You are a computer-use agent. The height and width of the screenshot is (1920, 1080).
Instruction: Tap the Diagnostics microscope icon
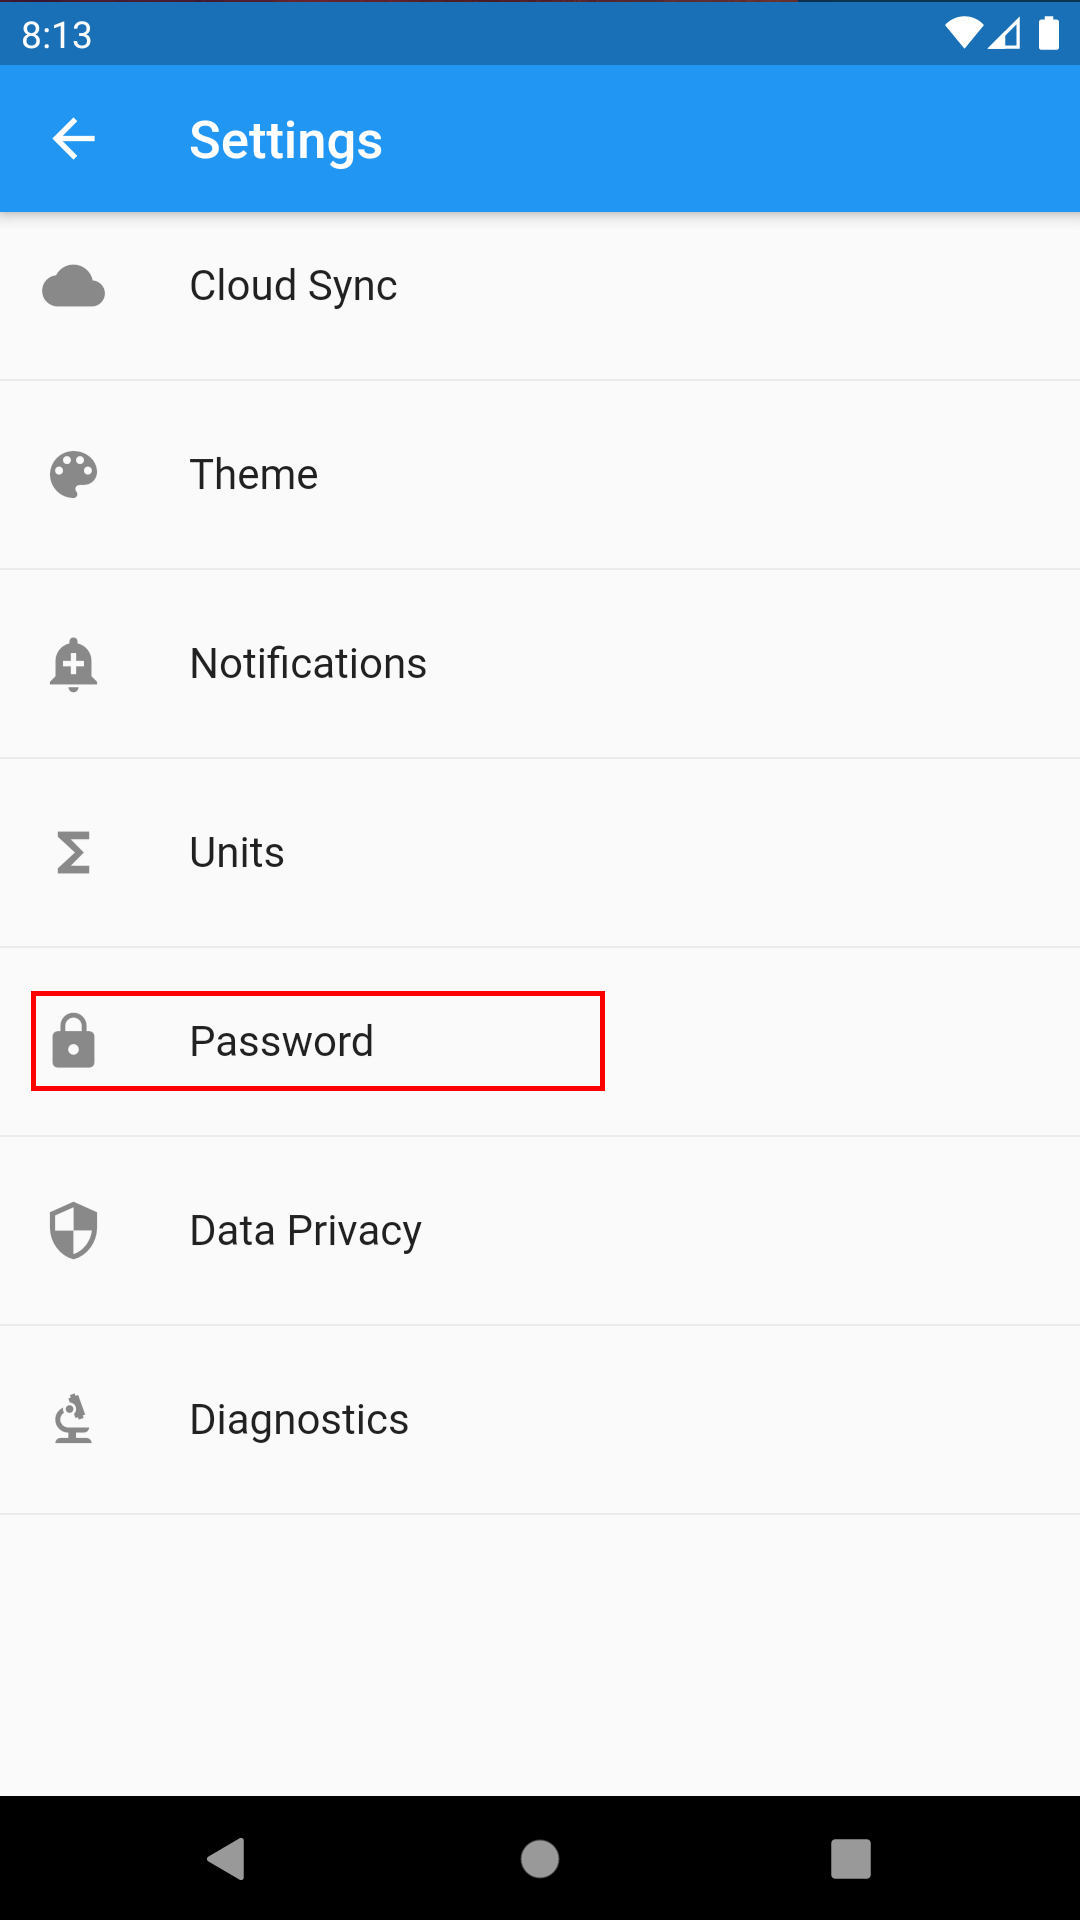(73, 1420)
